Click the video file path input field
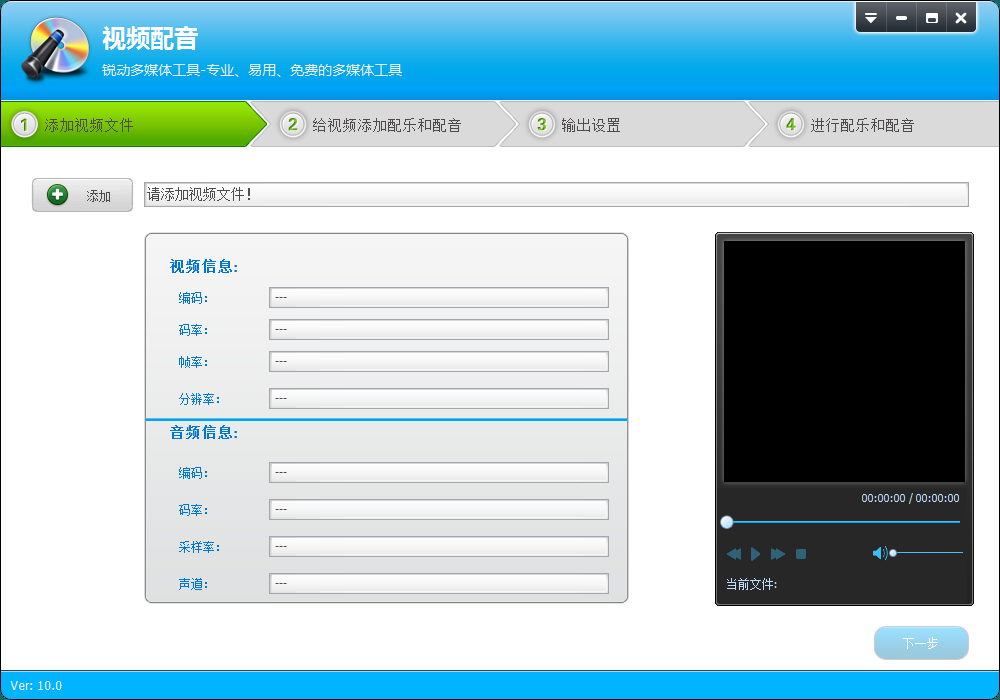The width and height of the screenshot is (1000, 700). 556,195
